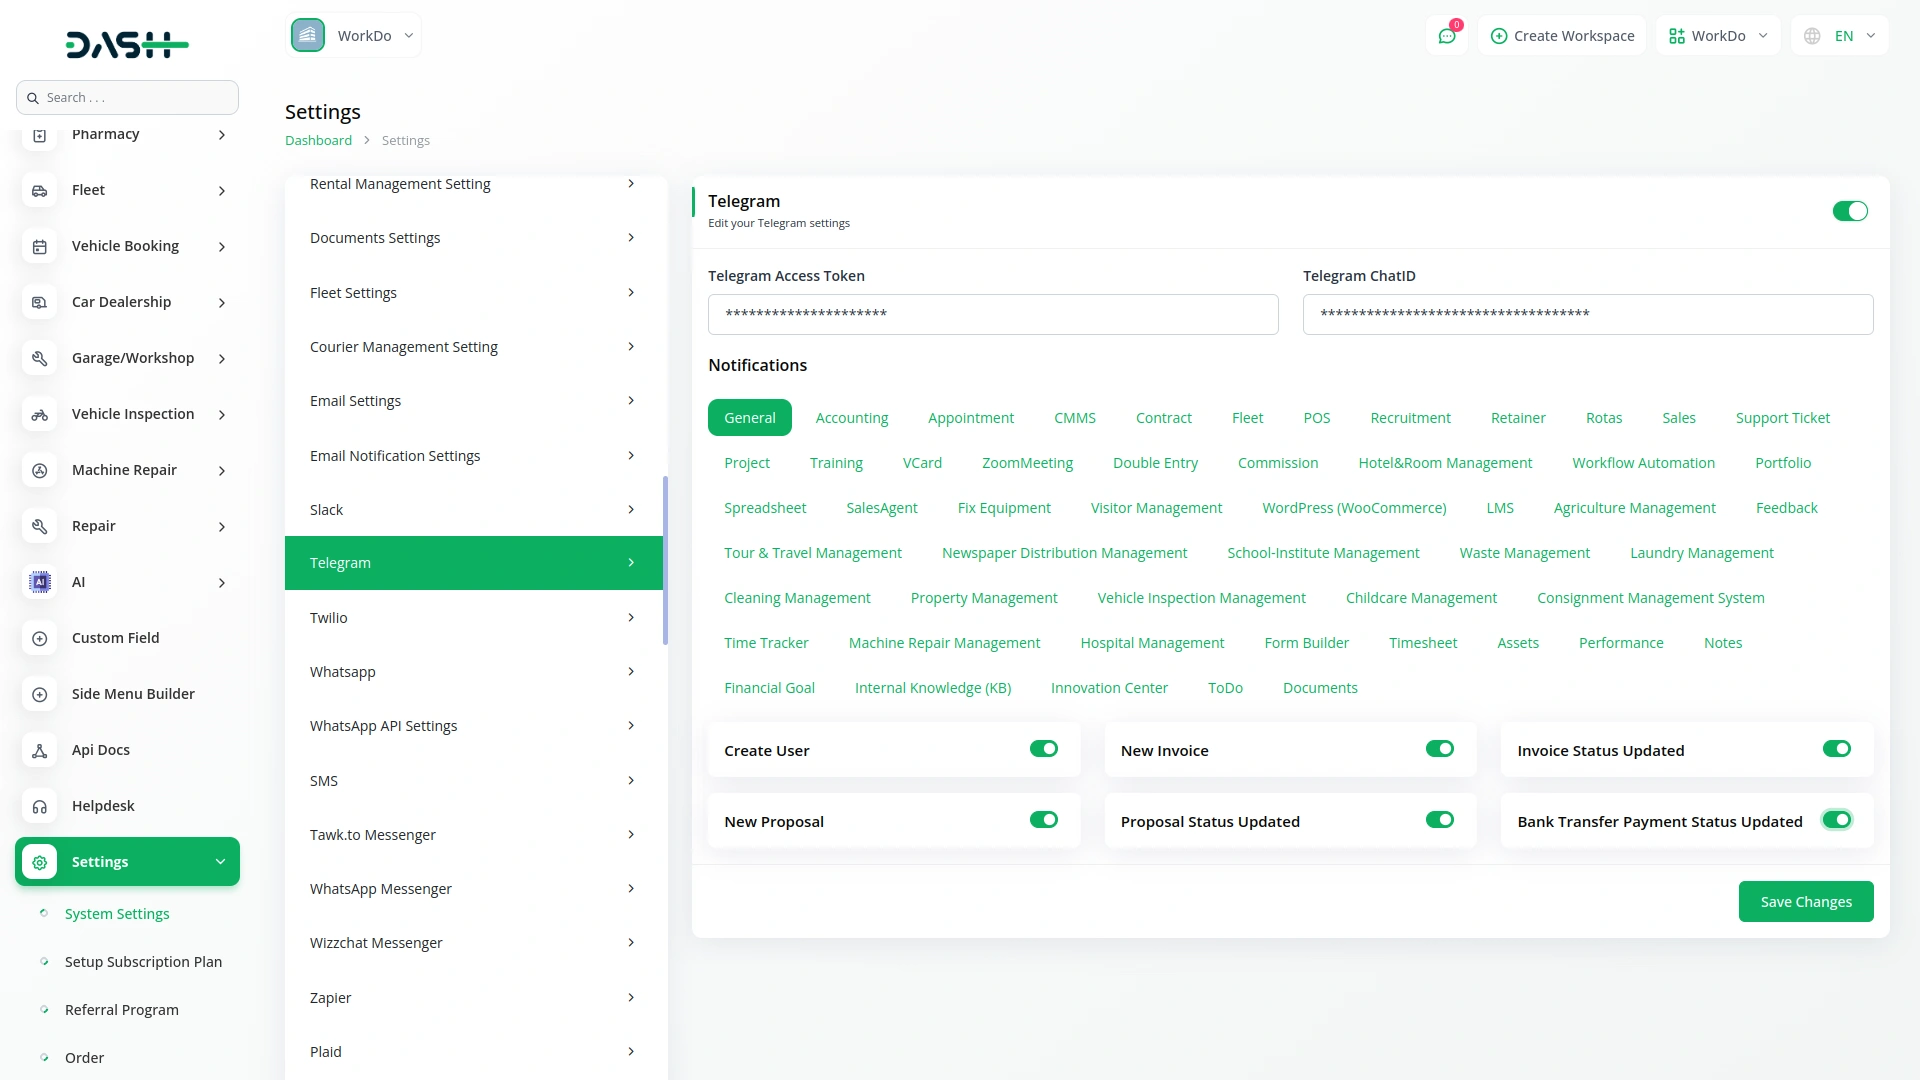Disable the main Telegram toggle
Screen dimensions: 1920x1080
[x=1849, y=211]
